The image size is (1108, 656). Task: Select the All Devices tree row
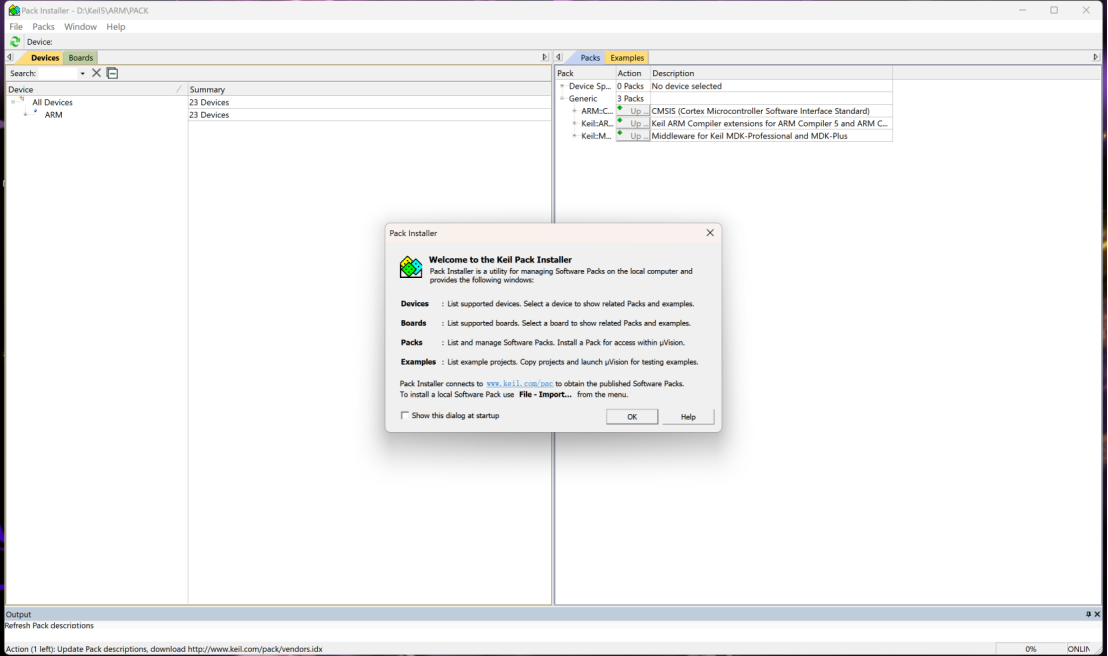(x=52, y=102)
